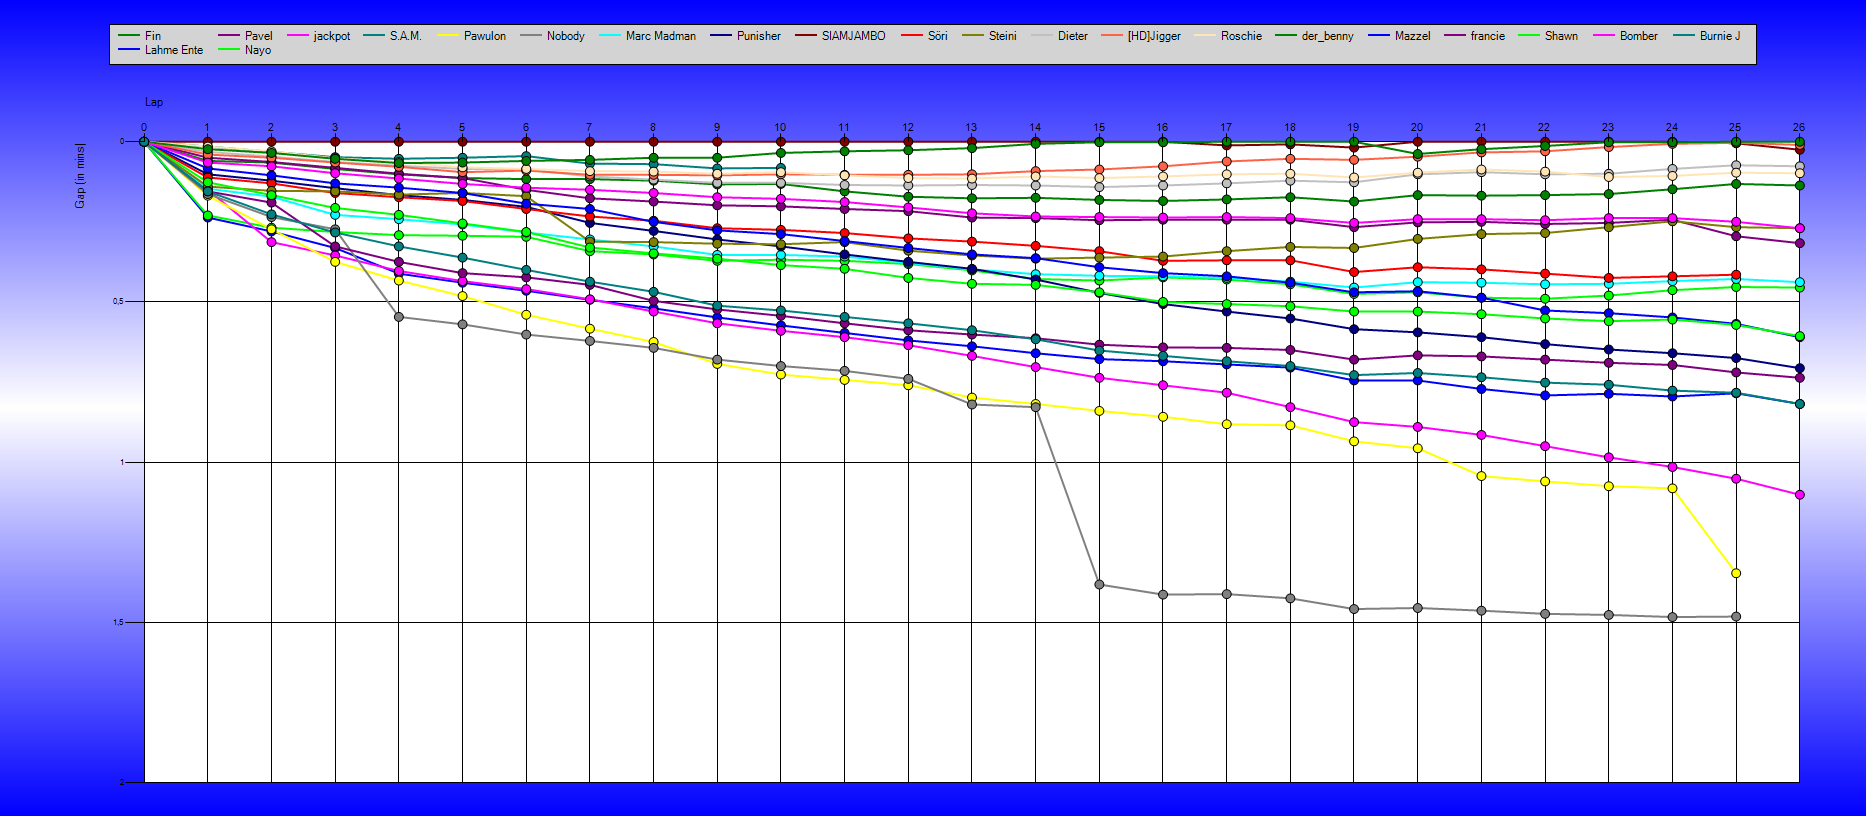The image size is (1866, 816).
Task: Click lap number 6 on the axis
Action: [x=526, y=128]
